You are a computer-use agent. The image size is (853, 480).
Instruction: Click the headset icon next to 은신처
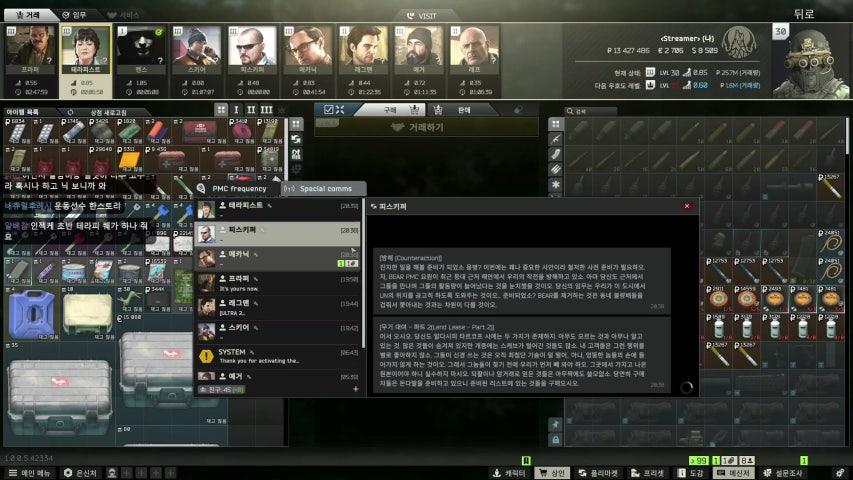pyautogui.click(x=112, y=473)
